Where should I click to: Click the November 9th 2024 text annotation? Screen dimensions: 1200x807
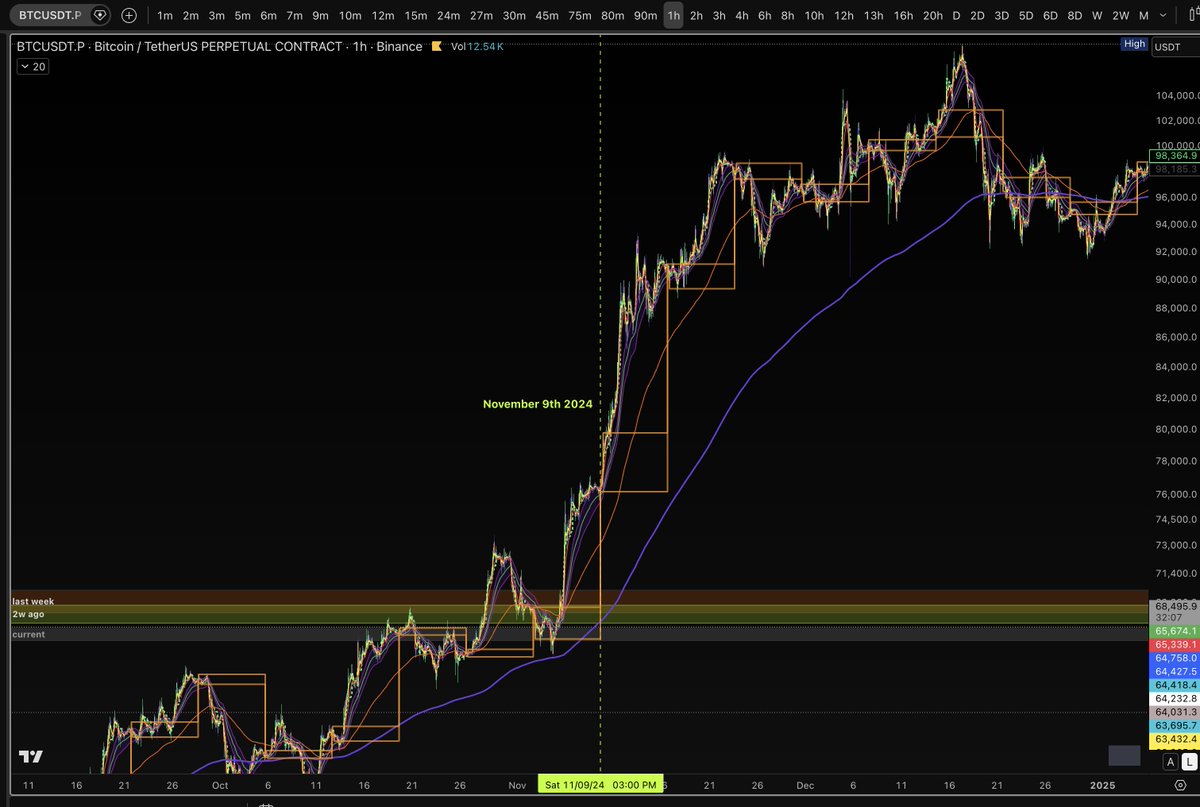coord(538,404)
